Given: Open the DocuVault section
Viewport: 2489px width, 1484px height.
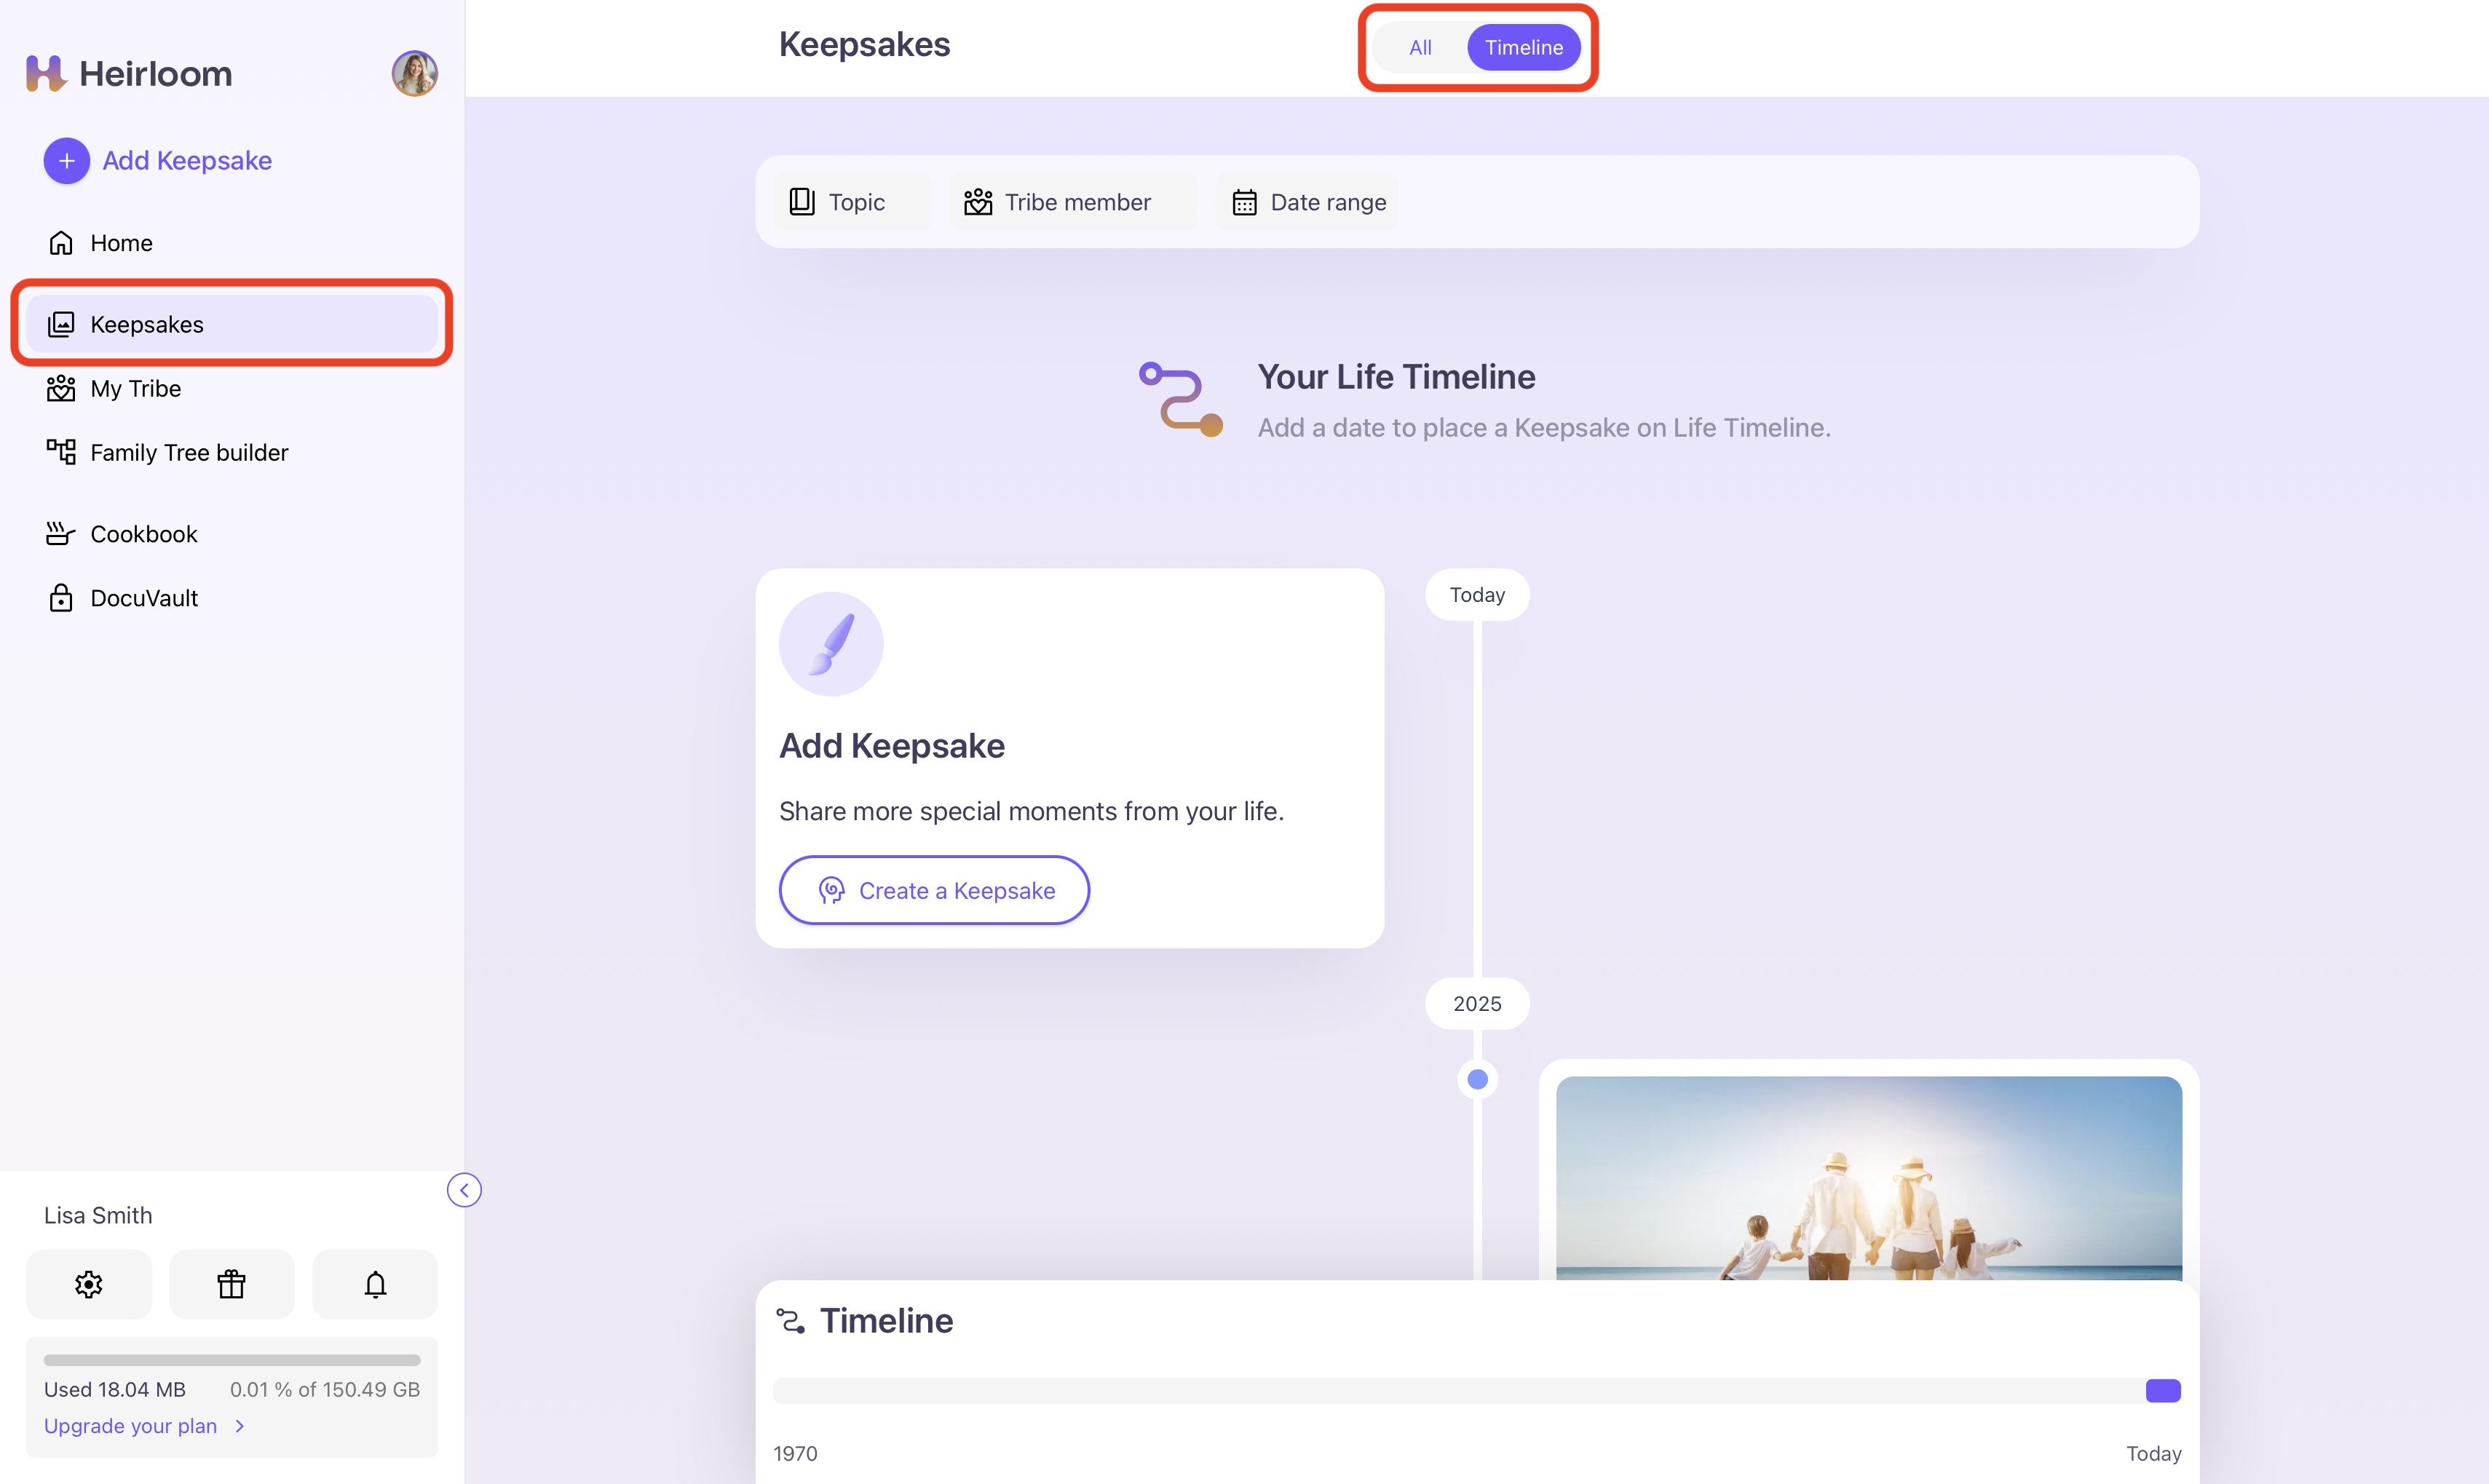Looking at the screenshot, I should tap(143, 598).
